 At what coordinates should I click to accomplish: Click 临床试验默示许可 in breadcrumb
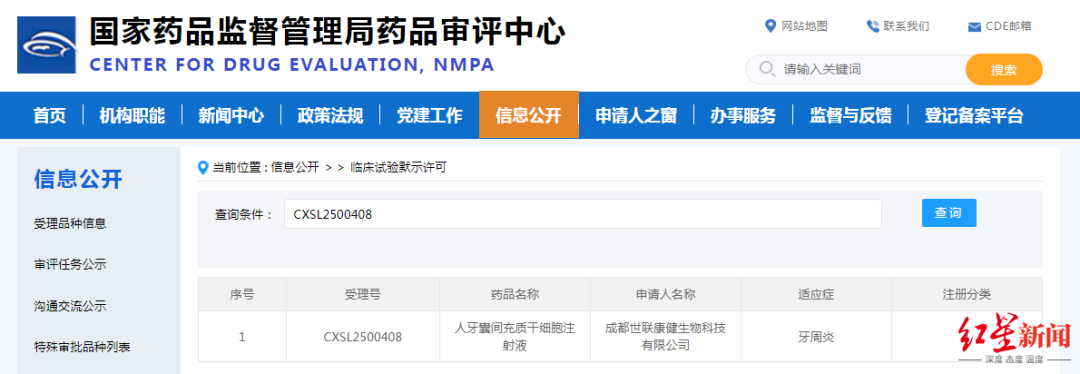point(399,167)
